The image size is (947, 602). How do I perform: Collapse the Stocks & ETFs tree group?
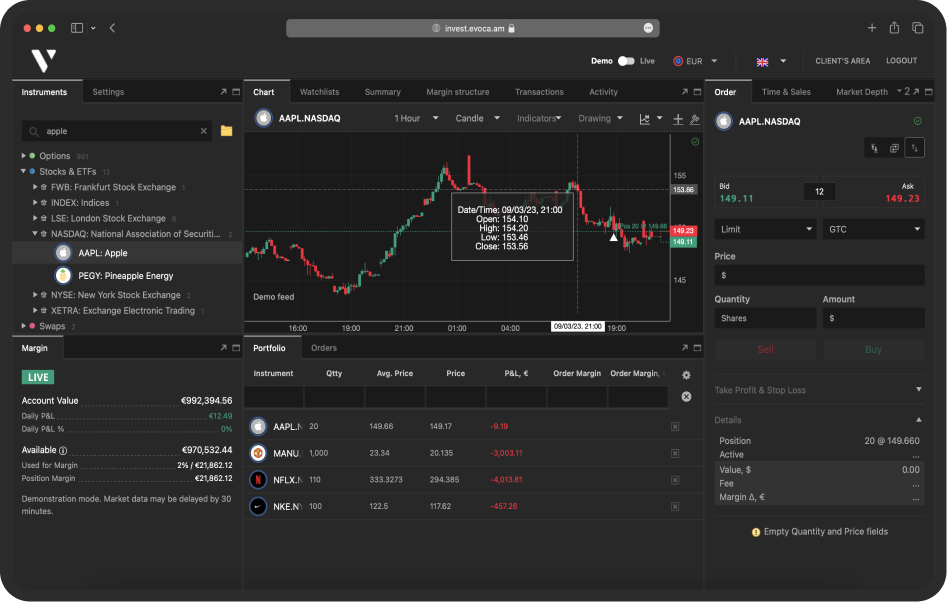tap(24, 172)
